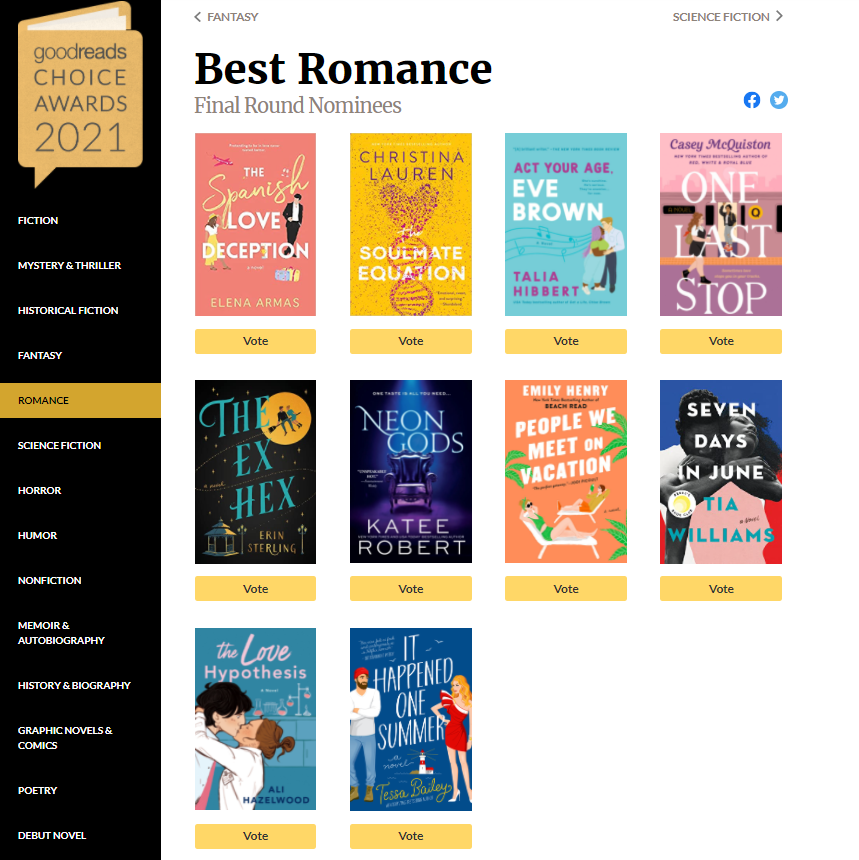The height and width of the screenshot is (860, 859).
Task: Open the Horror category in the sidebar
Action: (x=39, y=490)
